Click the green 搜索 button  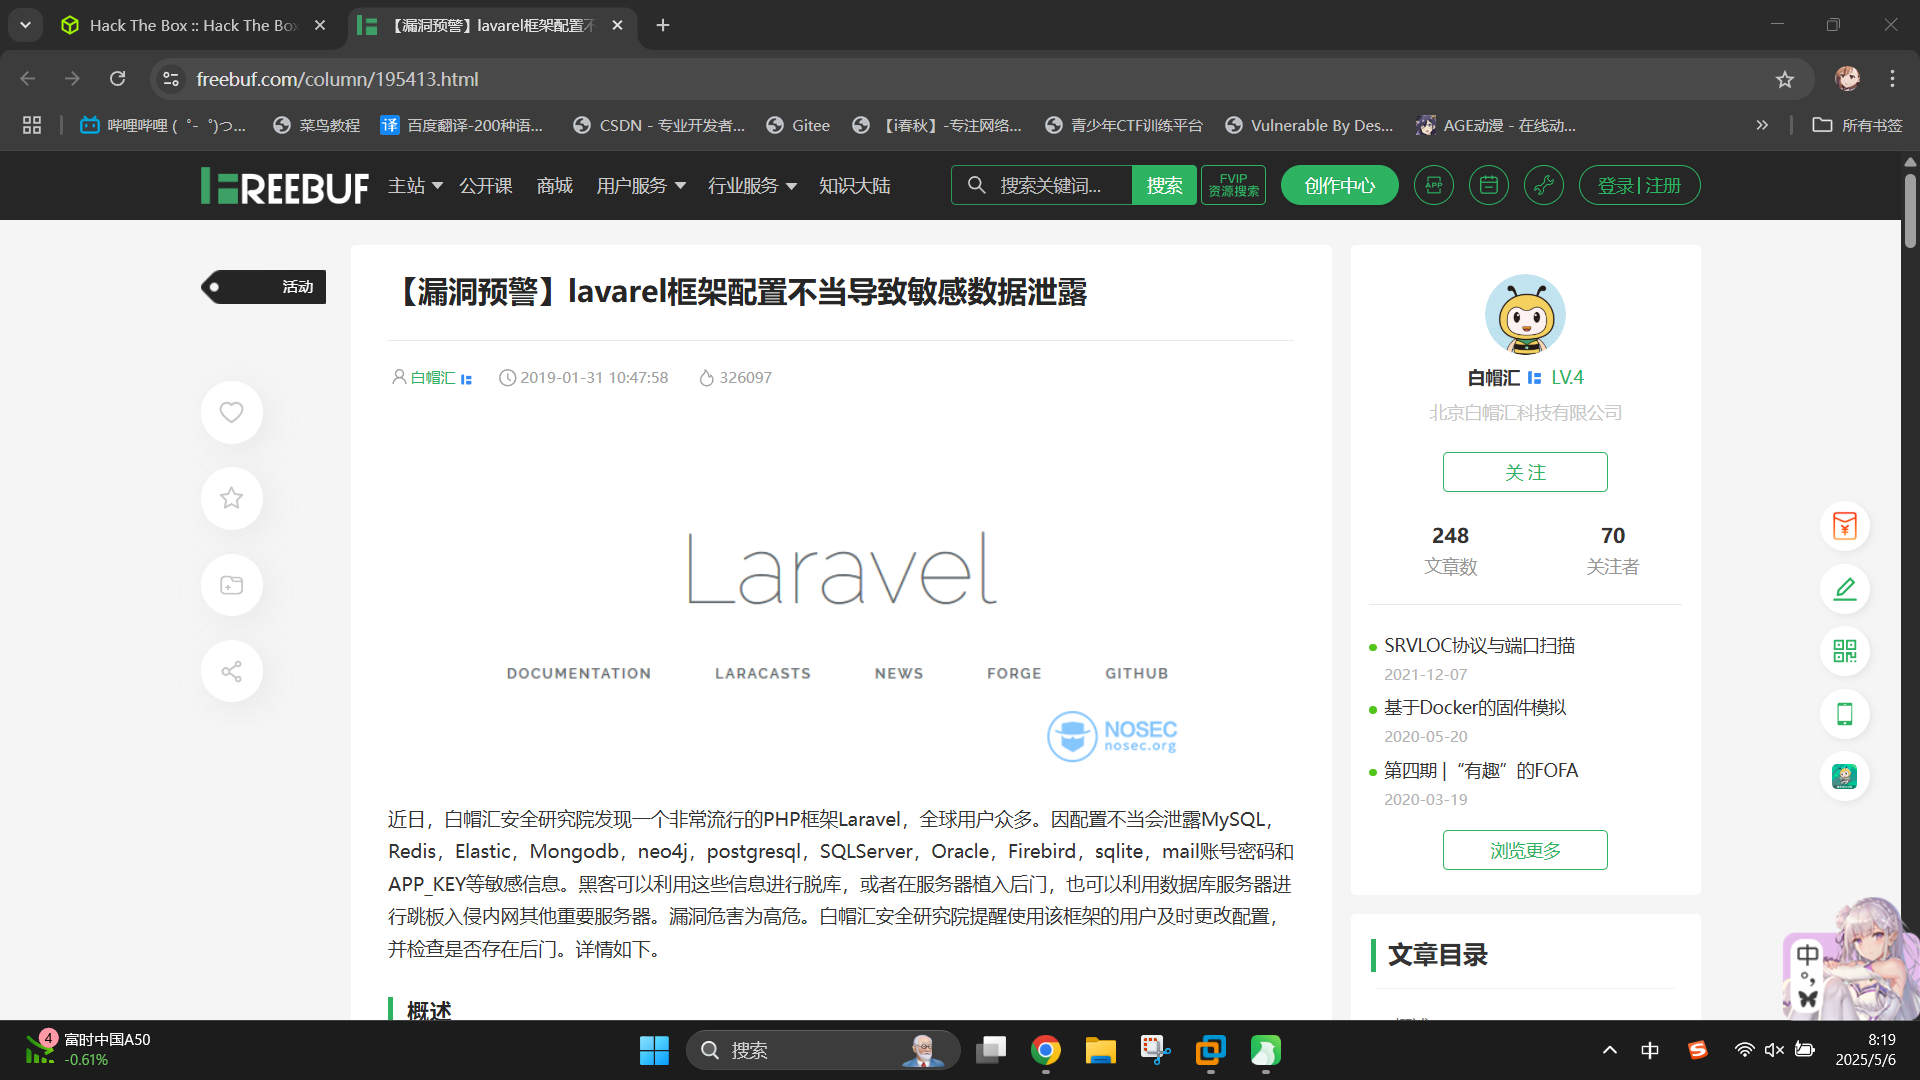(x=1164, y=185)
